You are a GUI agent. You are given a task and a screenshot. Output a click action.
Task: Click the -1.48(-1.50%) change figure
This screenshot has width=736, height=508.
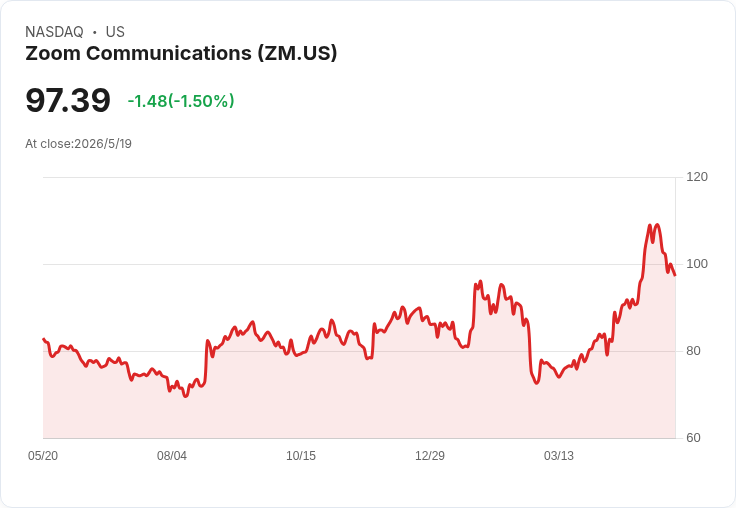[181, 101]
